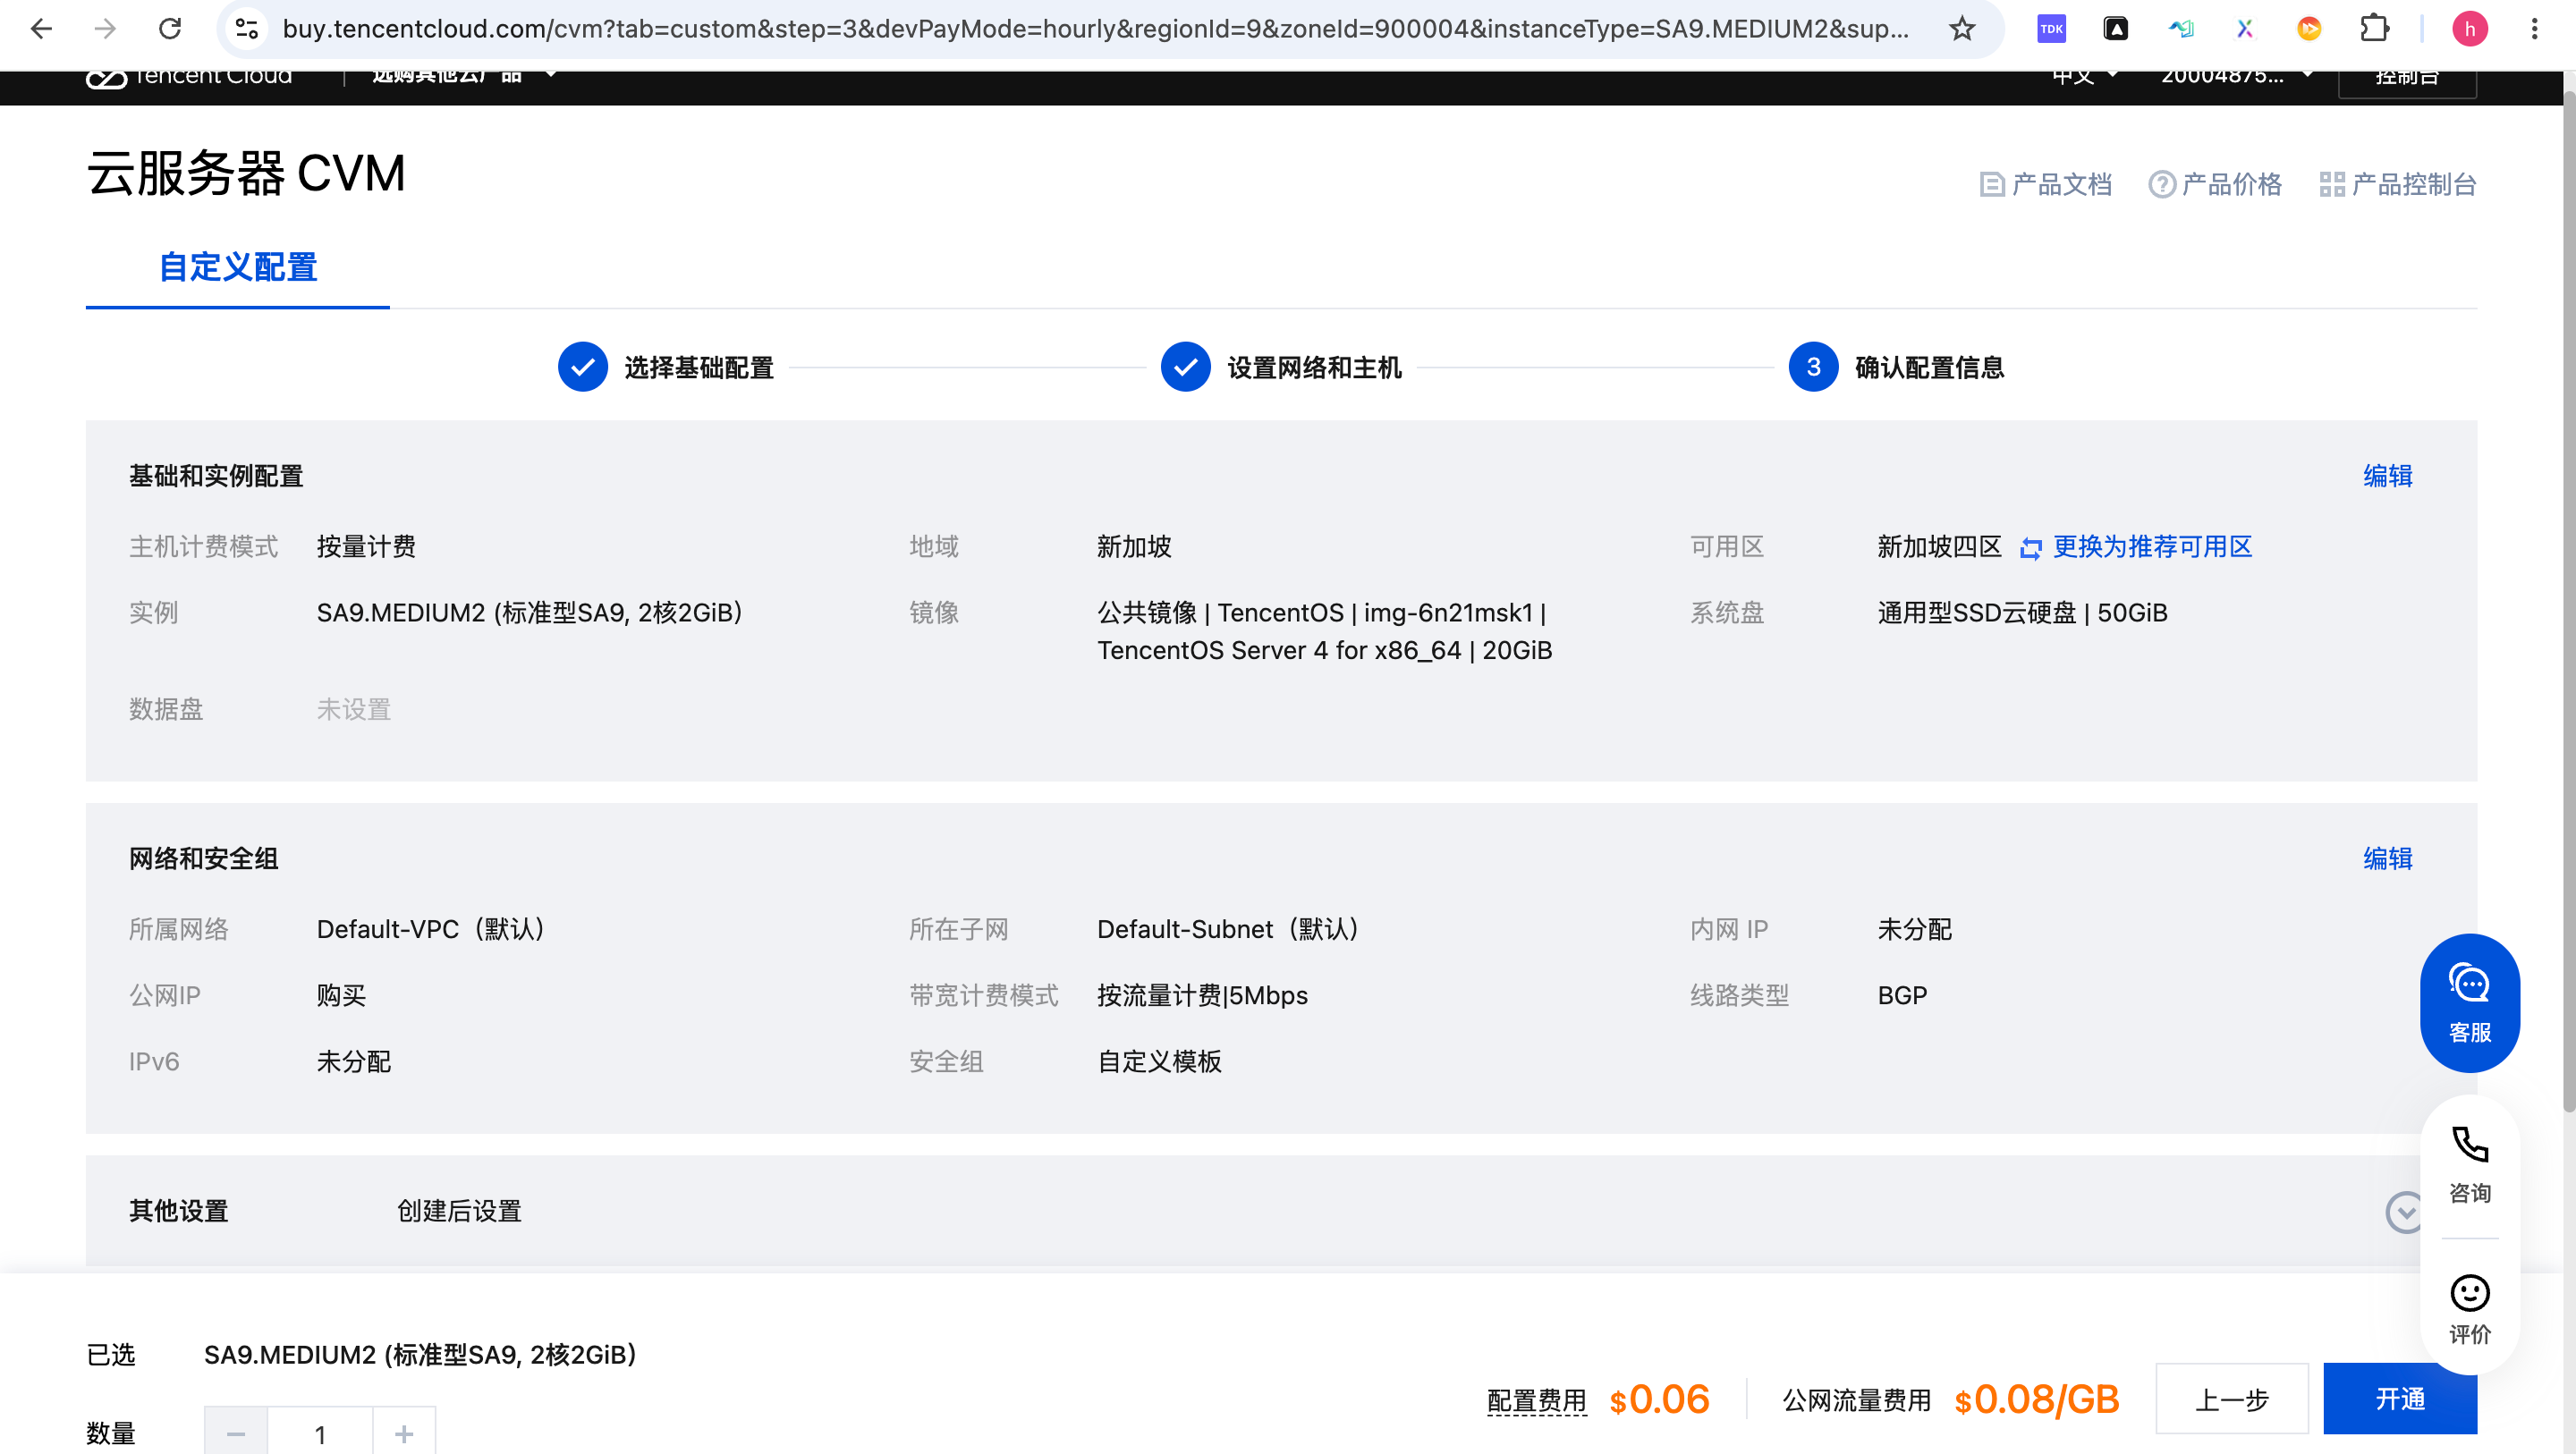Image resolution: width=2576 pixels, height=1454 pixels.
Task: Click the browser forward arrow
Action: coord(105,29)
